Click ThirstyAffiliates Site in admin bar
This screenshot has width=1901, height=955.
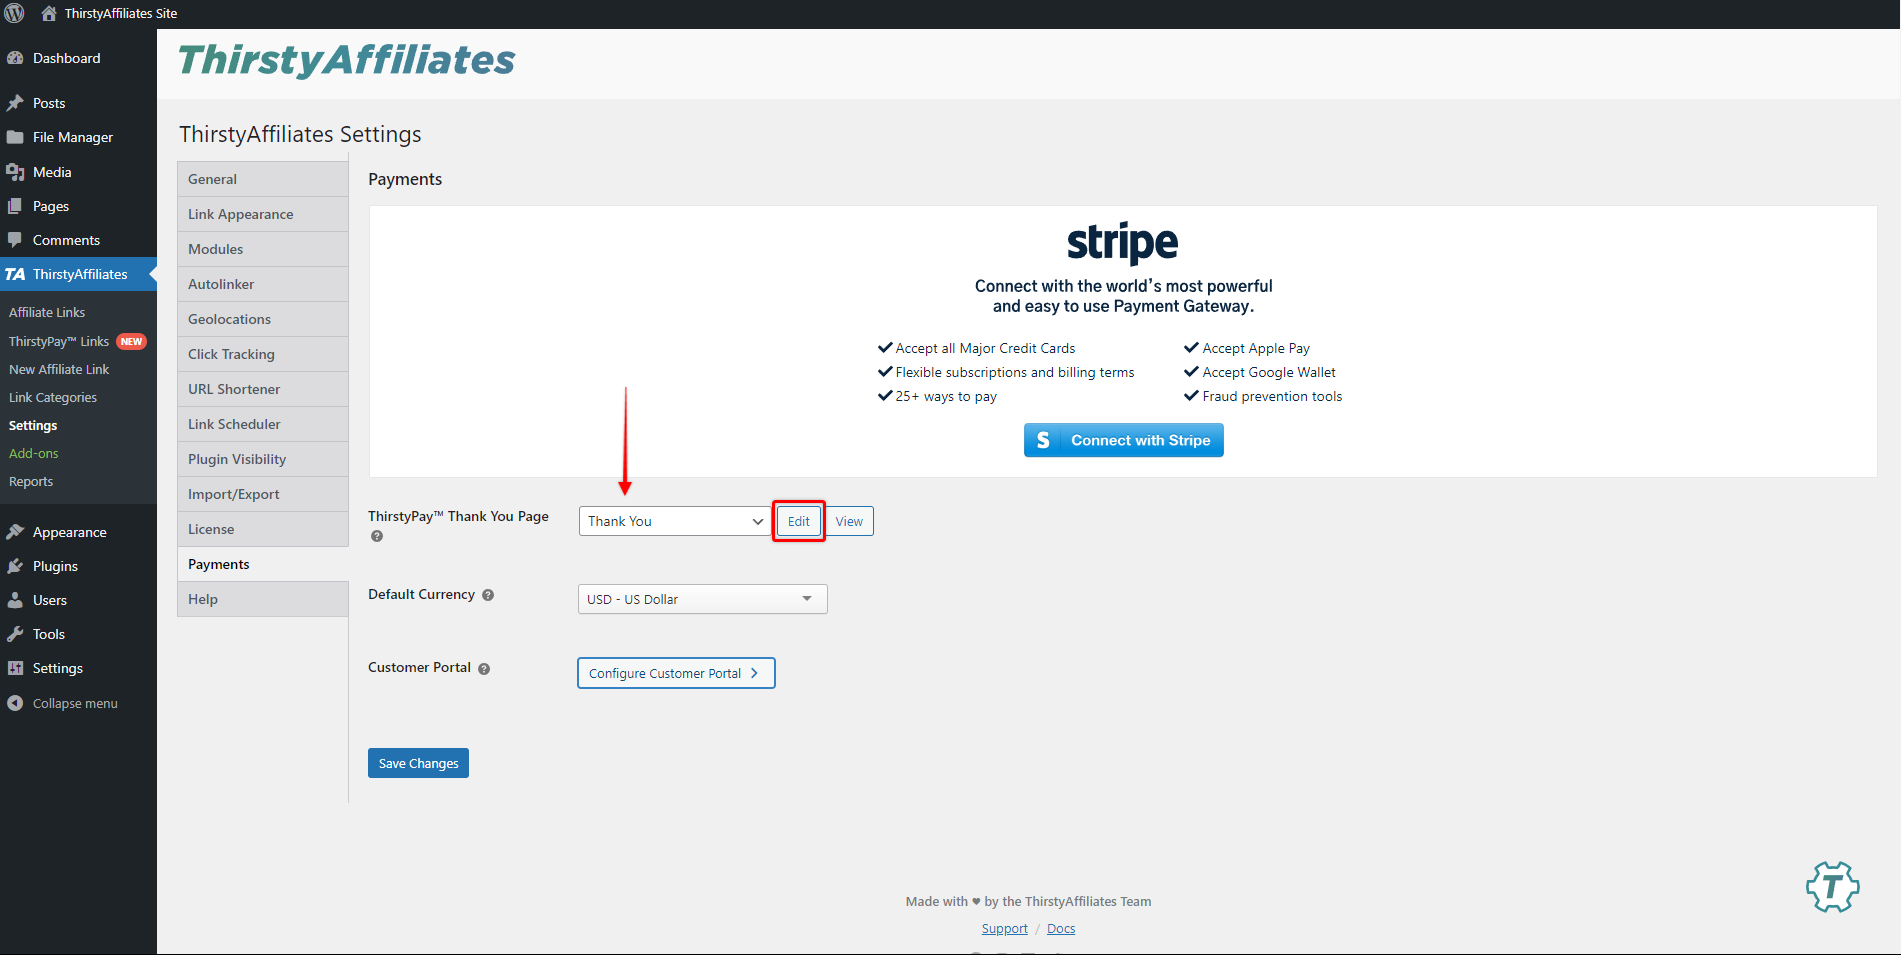tap(121, 14)
